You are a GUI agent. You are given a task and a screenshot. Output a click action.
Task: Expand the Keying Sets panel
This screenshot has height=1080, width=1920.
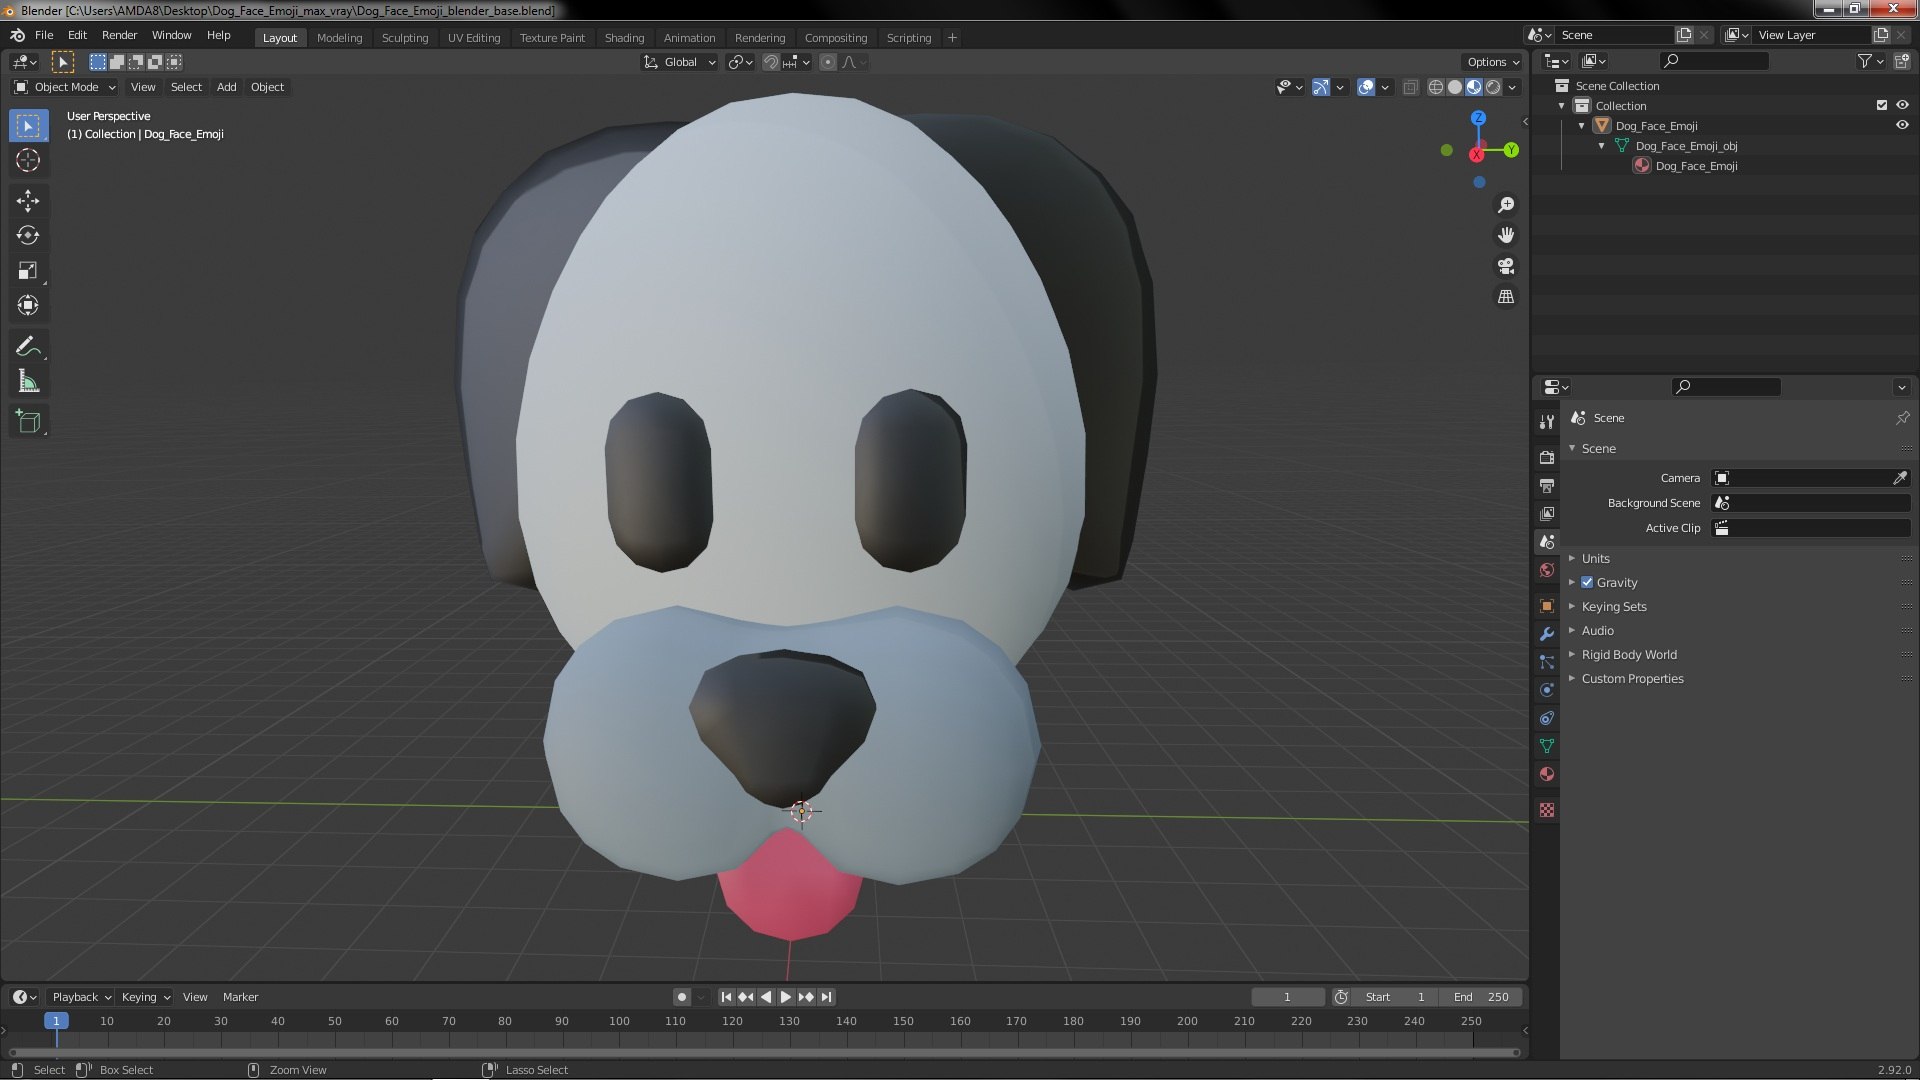click(x=1613, y=606)
